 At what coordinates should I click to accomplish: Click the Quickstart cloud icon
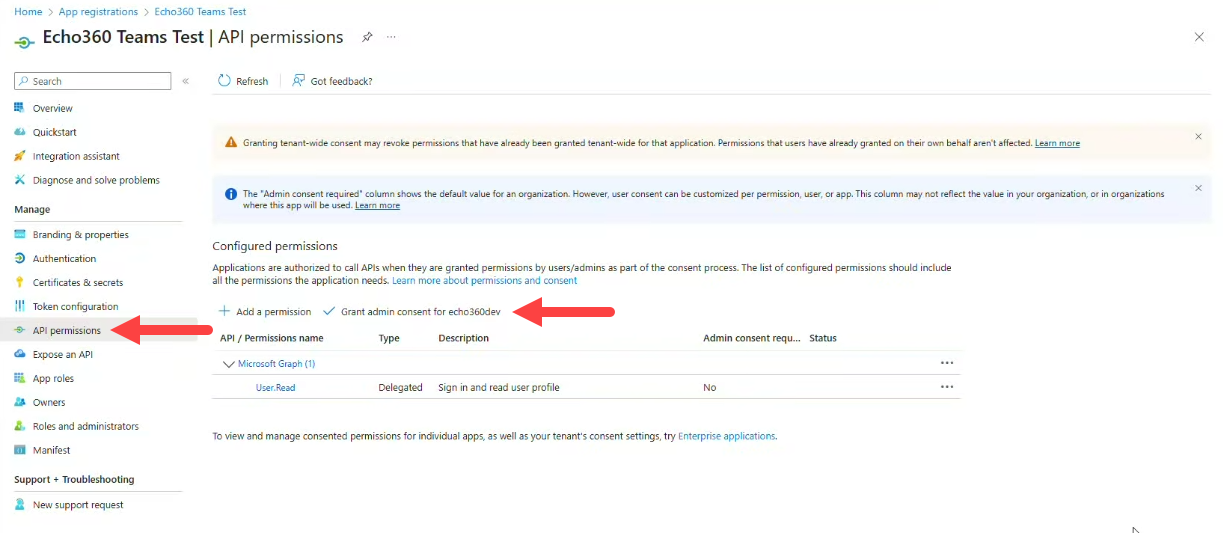point(20,132)
